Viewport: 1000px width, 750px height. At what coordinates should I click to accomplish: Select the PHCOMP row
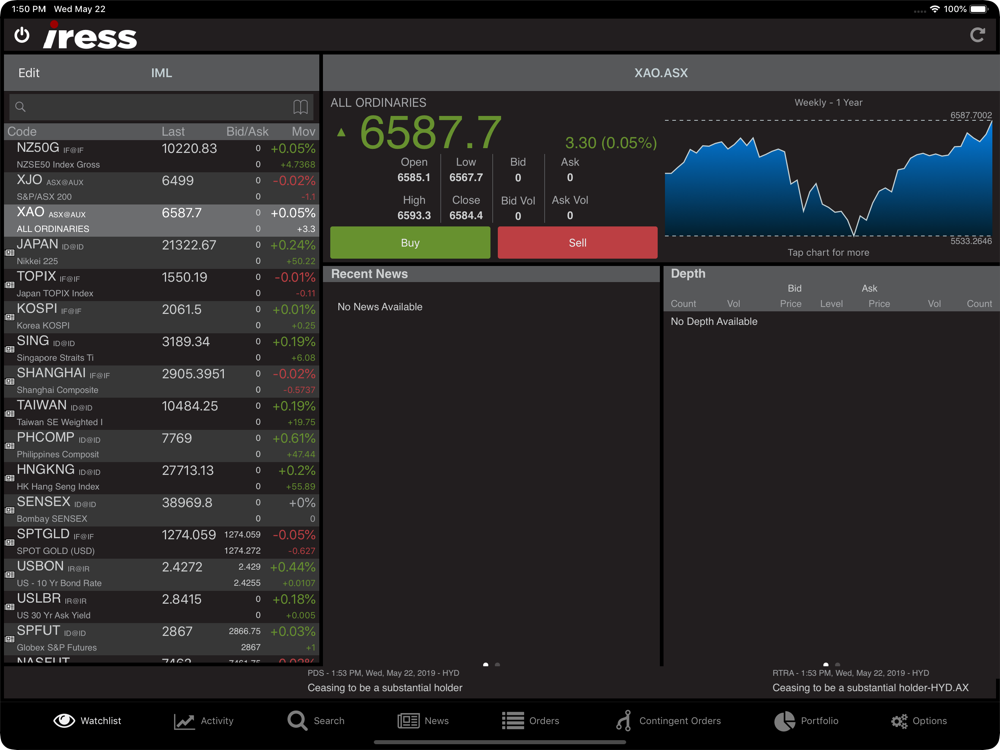(161, 446)
